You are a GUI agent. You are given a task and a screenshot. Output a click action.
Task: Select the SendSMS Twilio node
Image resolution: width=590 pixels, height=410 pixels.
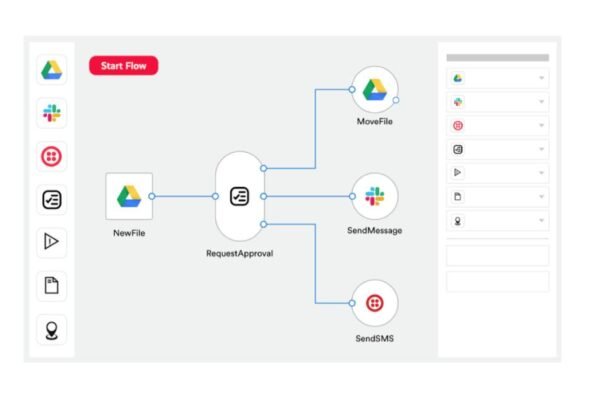(374, 303)
